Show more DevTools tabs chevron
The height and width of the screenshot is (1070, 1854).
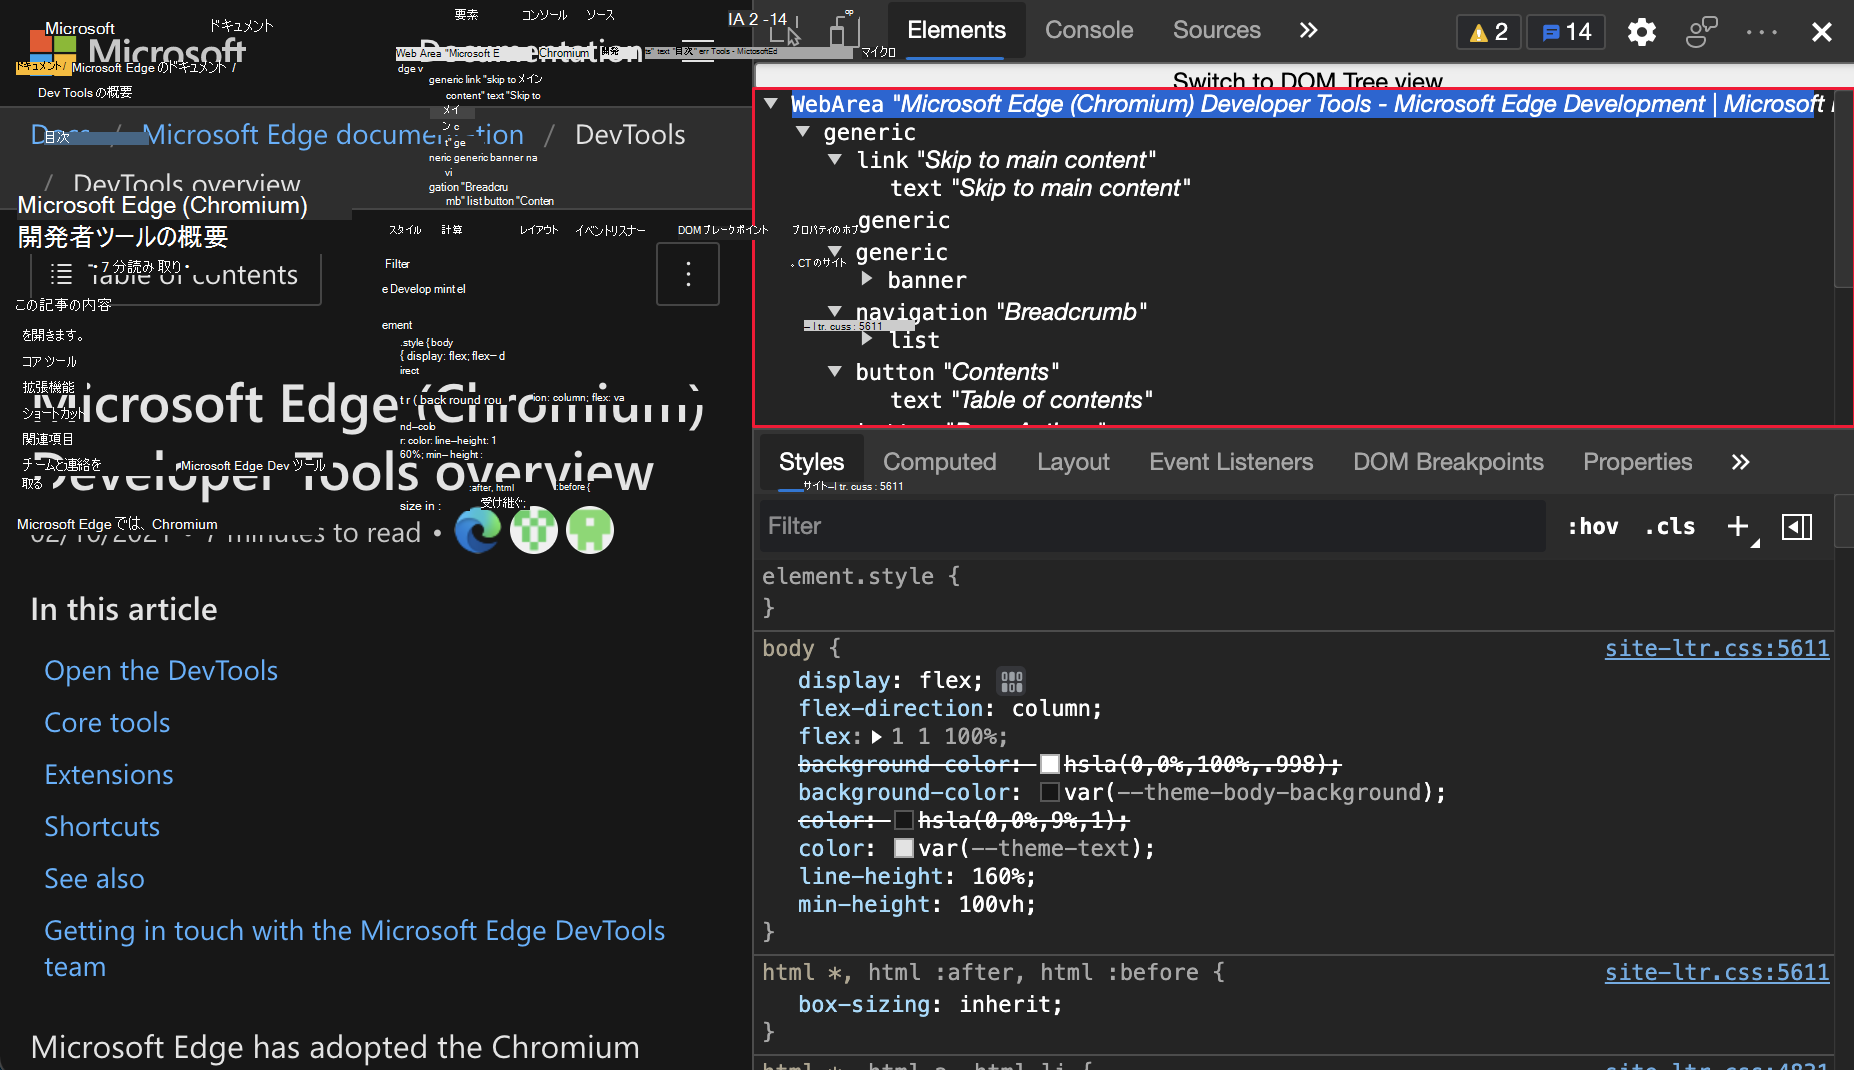pyautogui.click(x=1308, y=30)
